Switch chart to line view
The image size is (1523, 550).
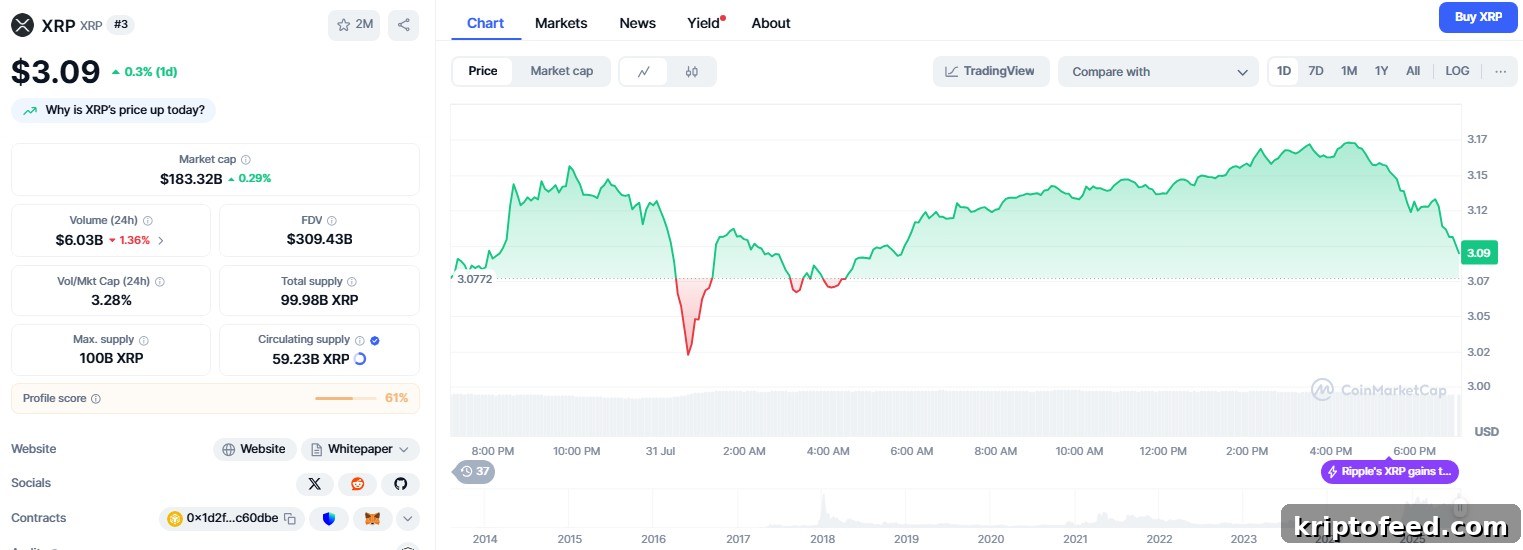point(644,71)
